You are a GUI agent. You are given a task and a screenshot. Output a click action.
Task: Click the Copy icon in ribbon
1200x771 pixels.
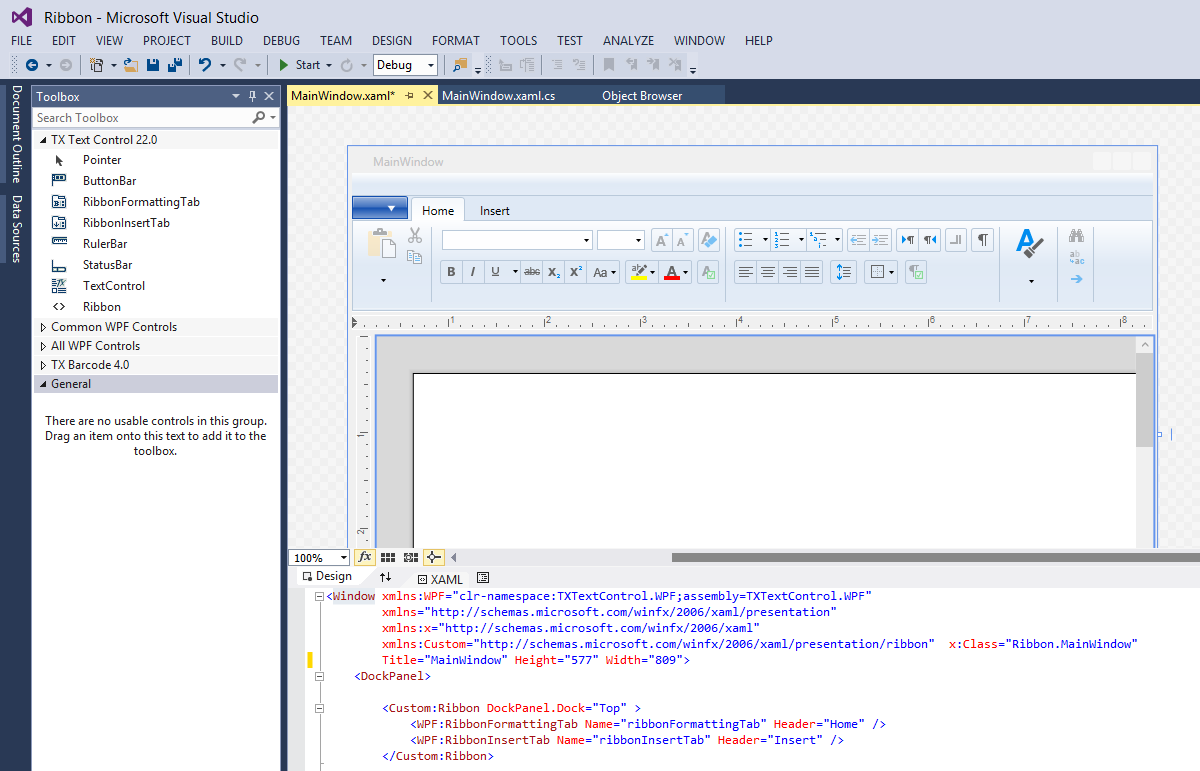tap(415, 257)
